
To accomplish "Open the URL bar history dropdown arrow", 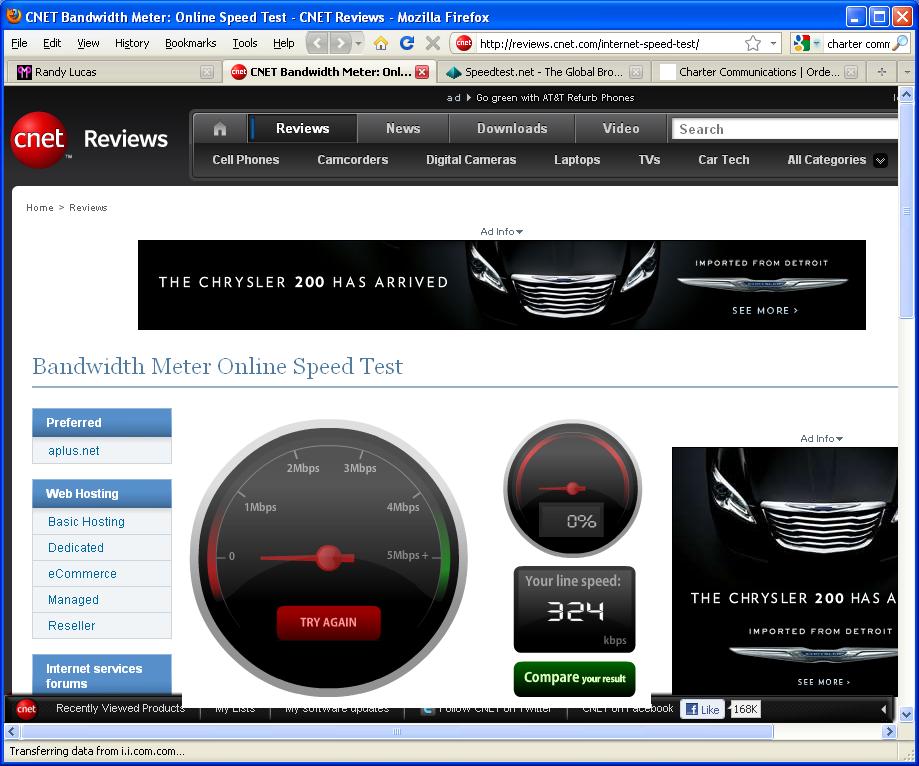I will 774,43.
